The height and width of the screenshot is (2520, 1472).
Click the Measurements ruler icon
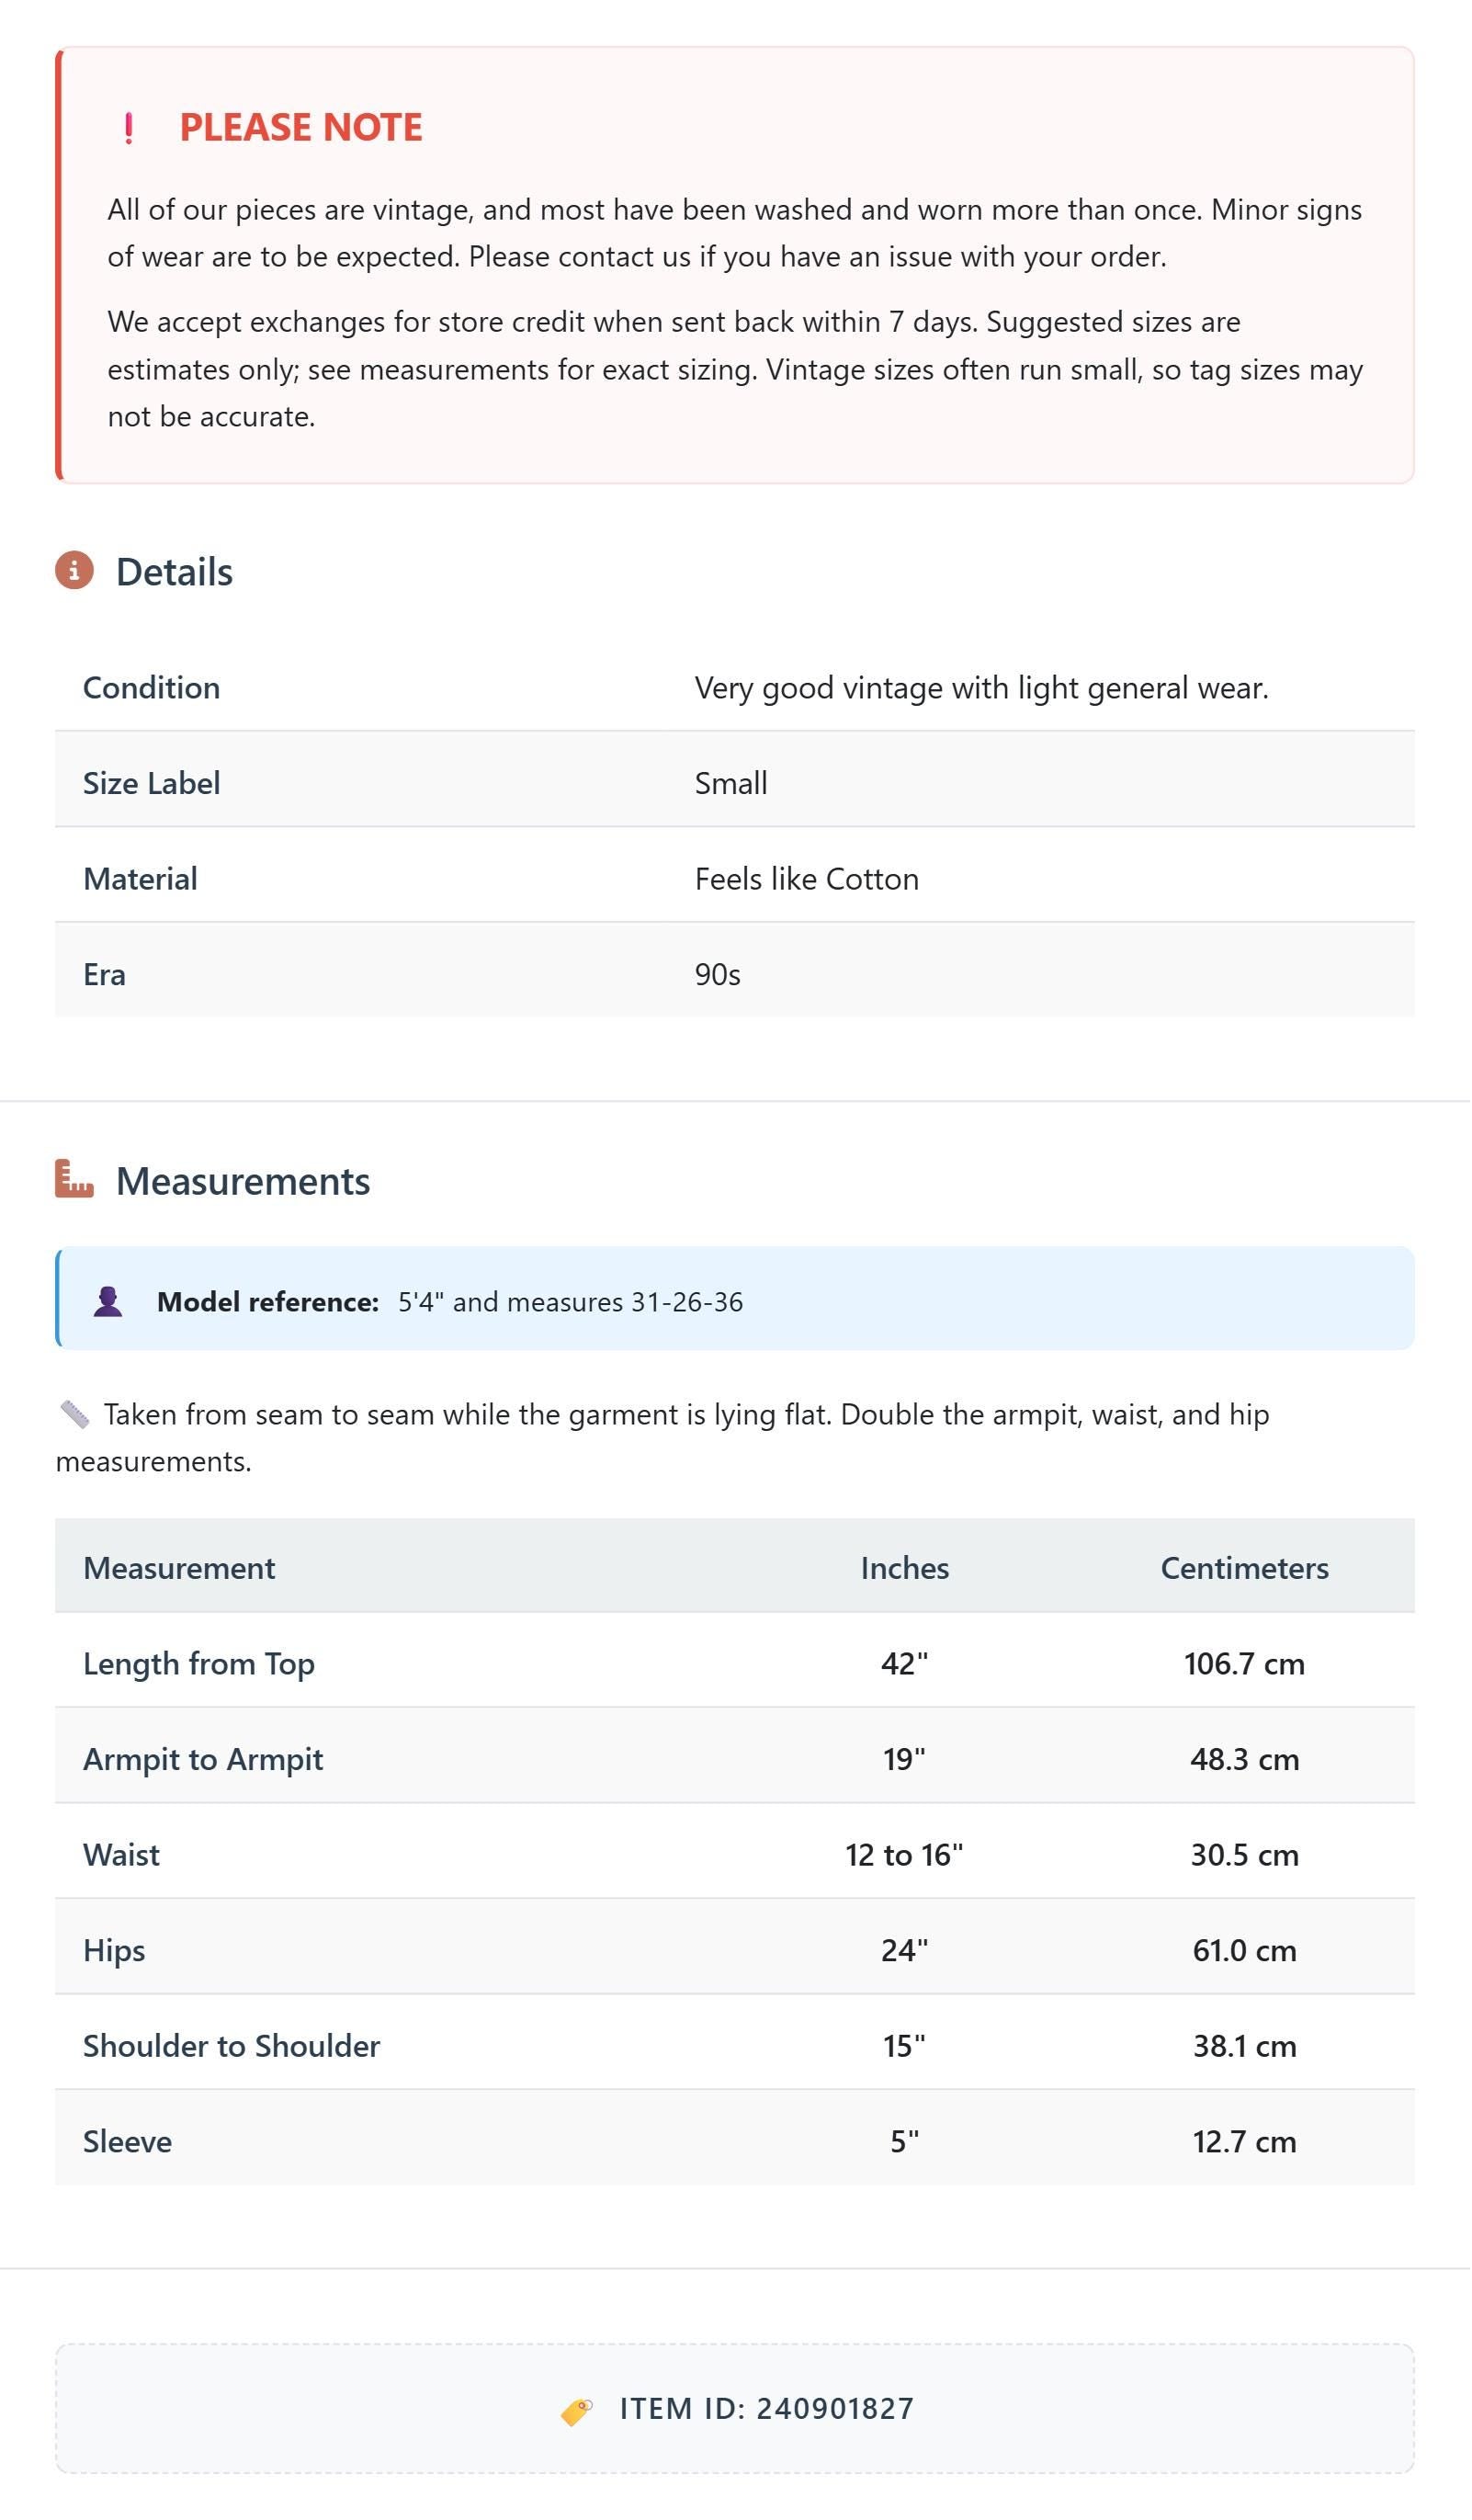tap(74, 1180)
